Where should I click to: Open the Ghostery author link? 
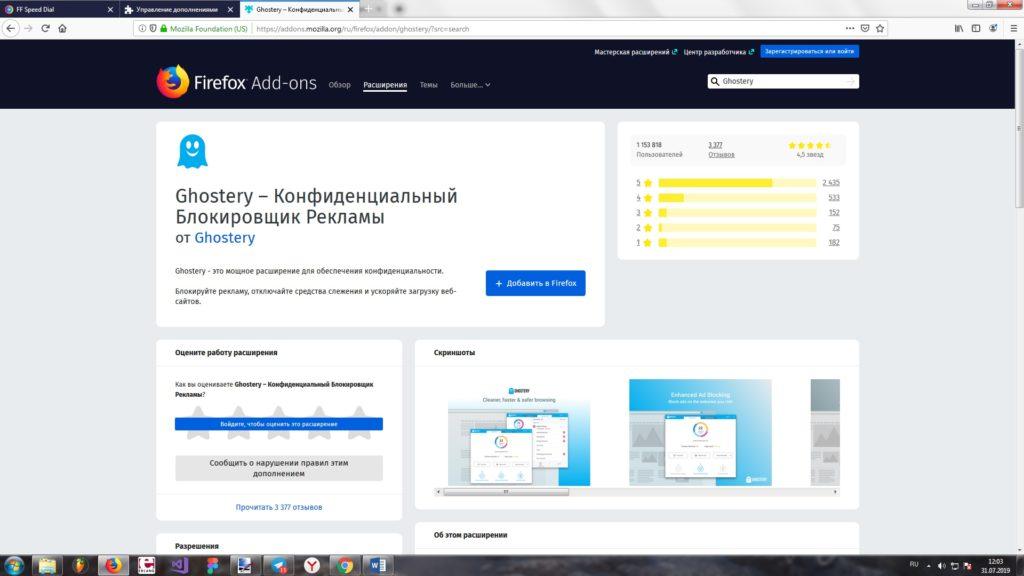pyautogui.click(x=225, y=238)
